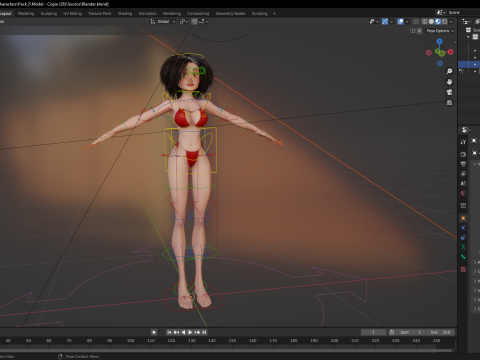480x360 pixels.
Task: Jump to the first frame
Action: (169, 332)
